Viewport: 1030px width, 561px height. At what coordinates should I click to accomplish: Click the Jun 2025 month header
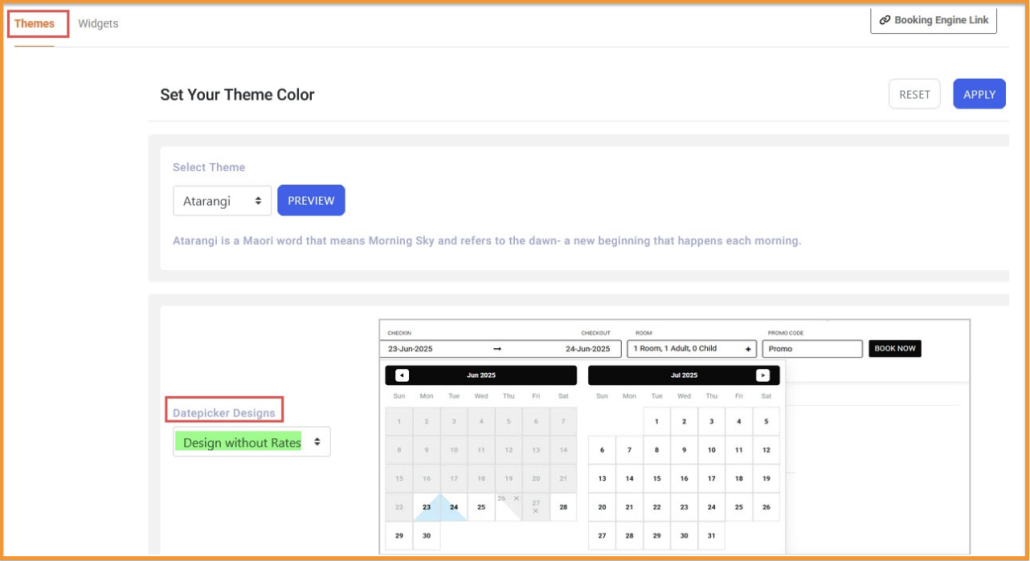(481, 375)
